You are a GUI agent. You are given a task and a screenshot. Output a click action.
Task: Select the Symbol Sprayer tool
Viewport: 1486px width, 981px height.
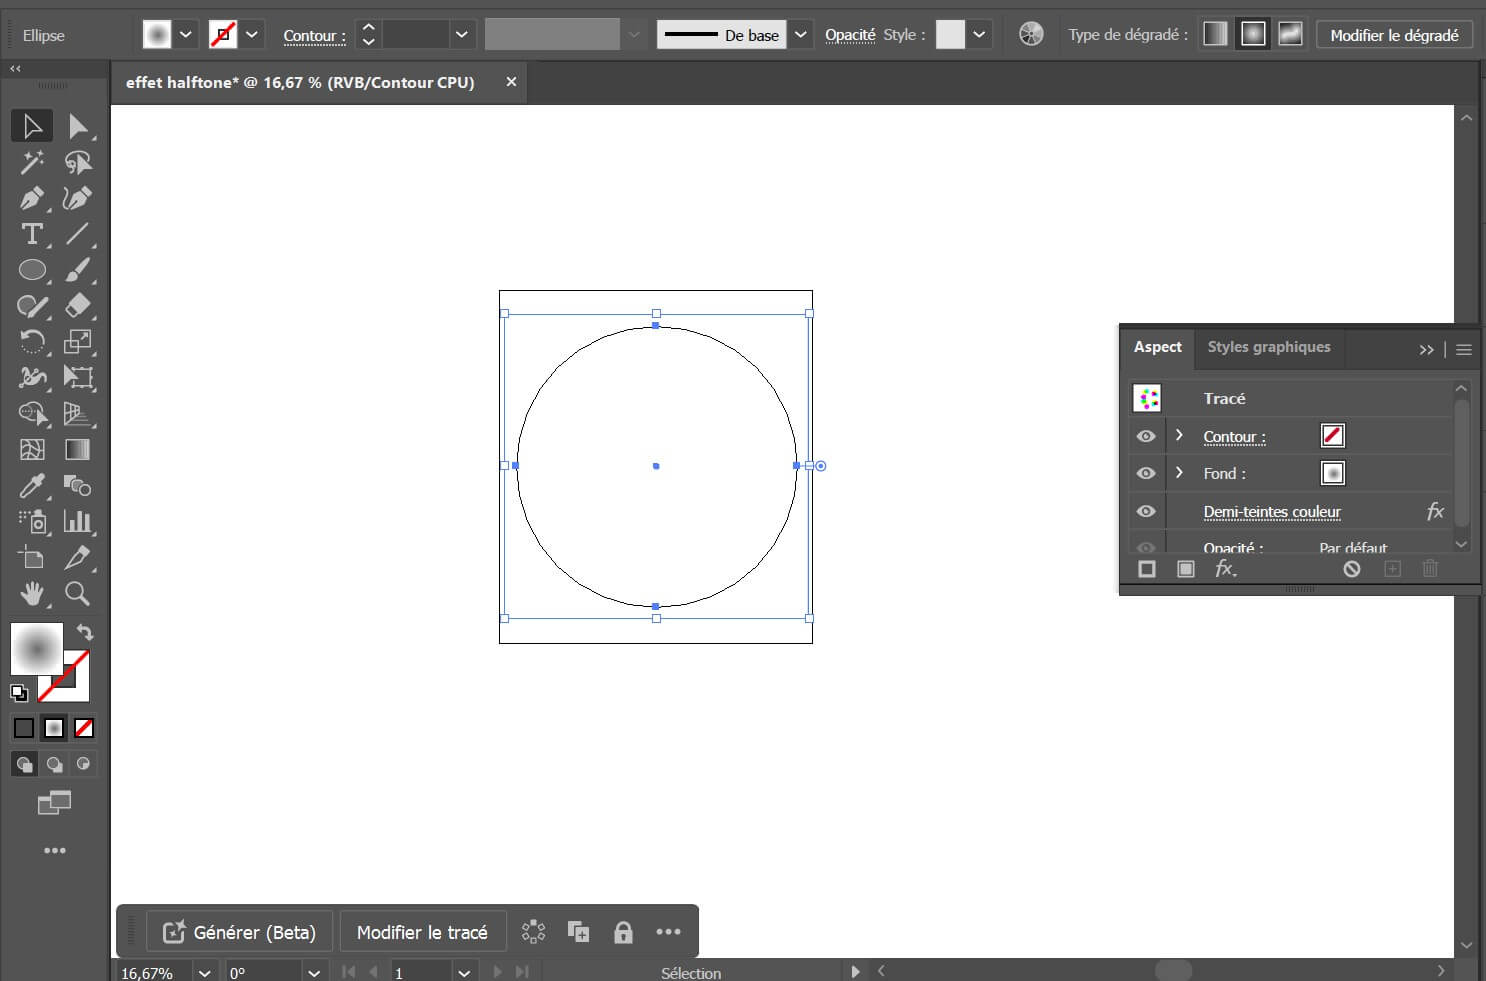click(32, 522)
